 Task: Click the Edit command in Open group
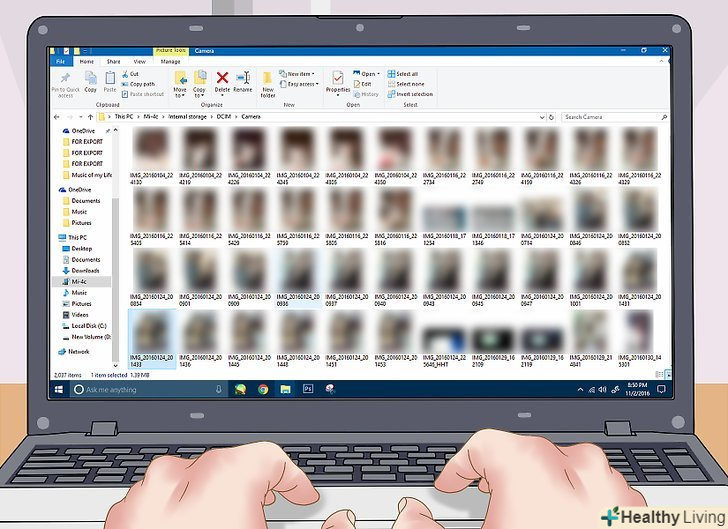(x=363, y=84)
